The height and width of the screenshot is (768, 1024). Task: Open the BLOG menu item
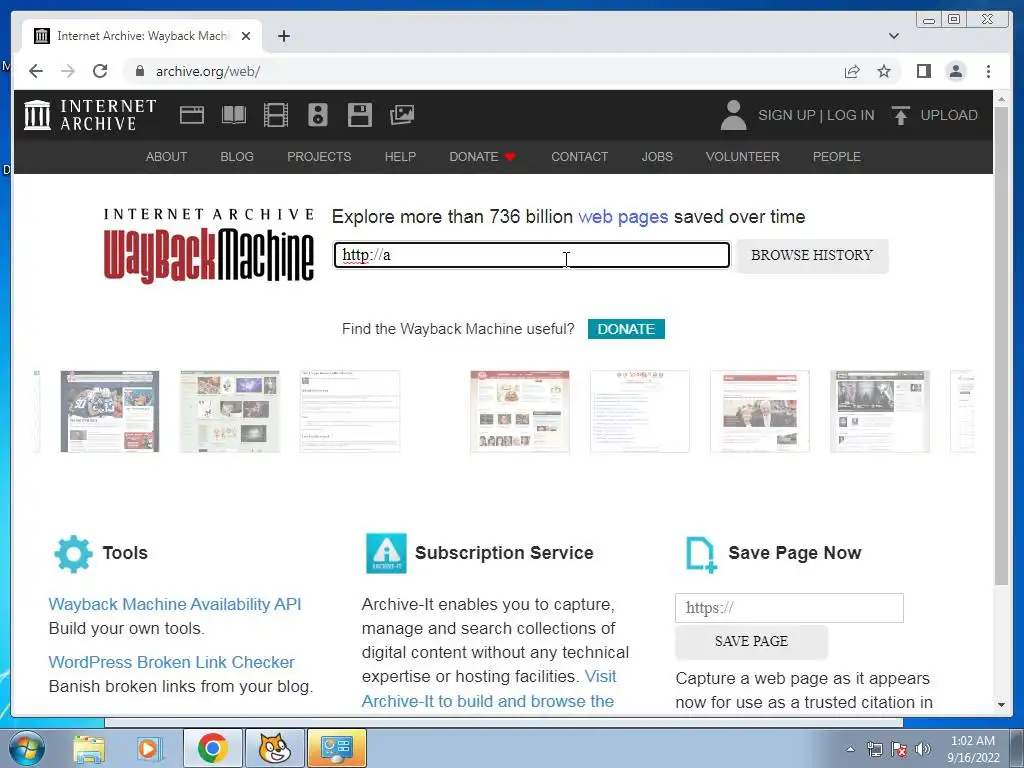click(x=236, y=157)
